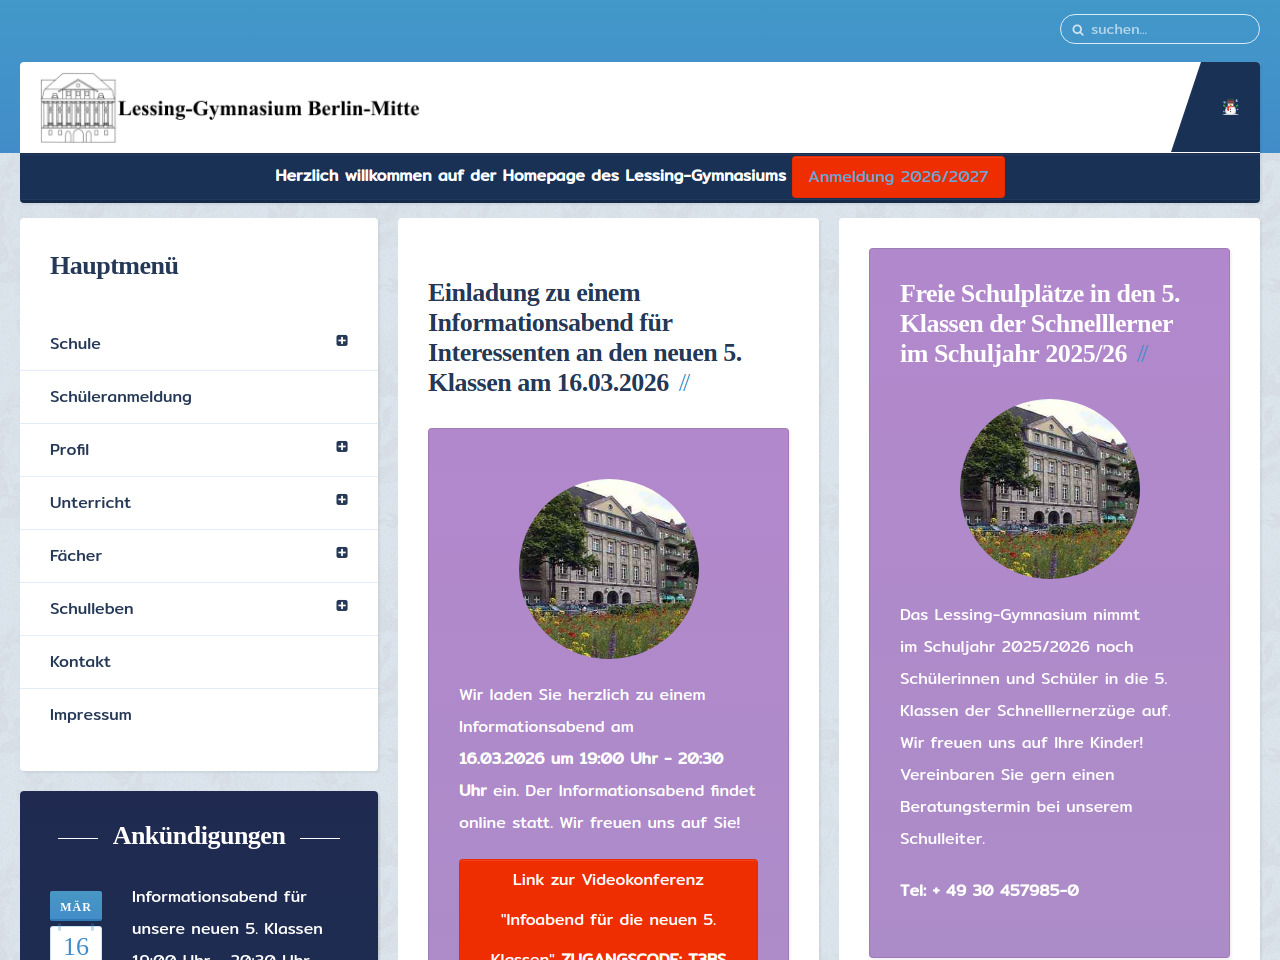Image resolution: width=1280 pixels, height=960 pixels.
Task: Click the magnifier icon in search box
Action: pyautogui.click(x=1078, y=30)
